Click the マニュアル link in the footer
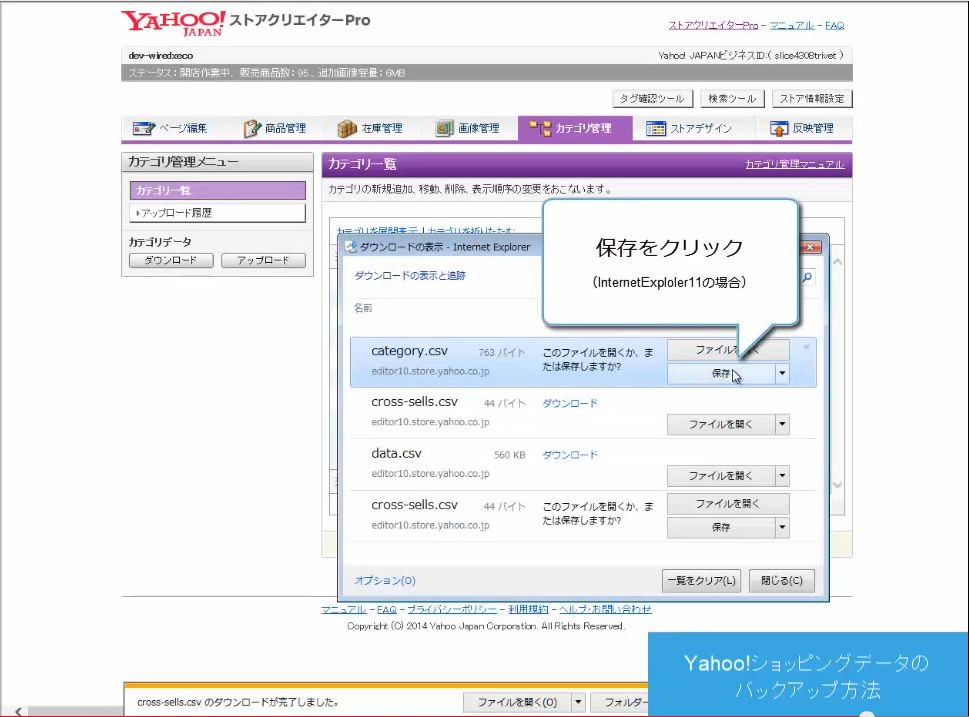969x717 pixels. pyautogui.click(x=344, y=609)
